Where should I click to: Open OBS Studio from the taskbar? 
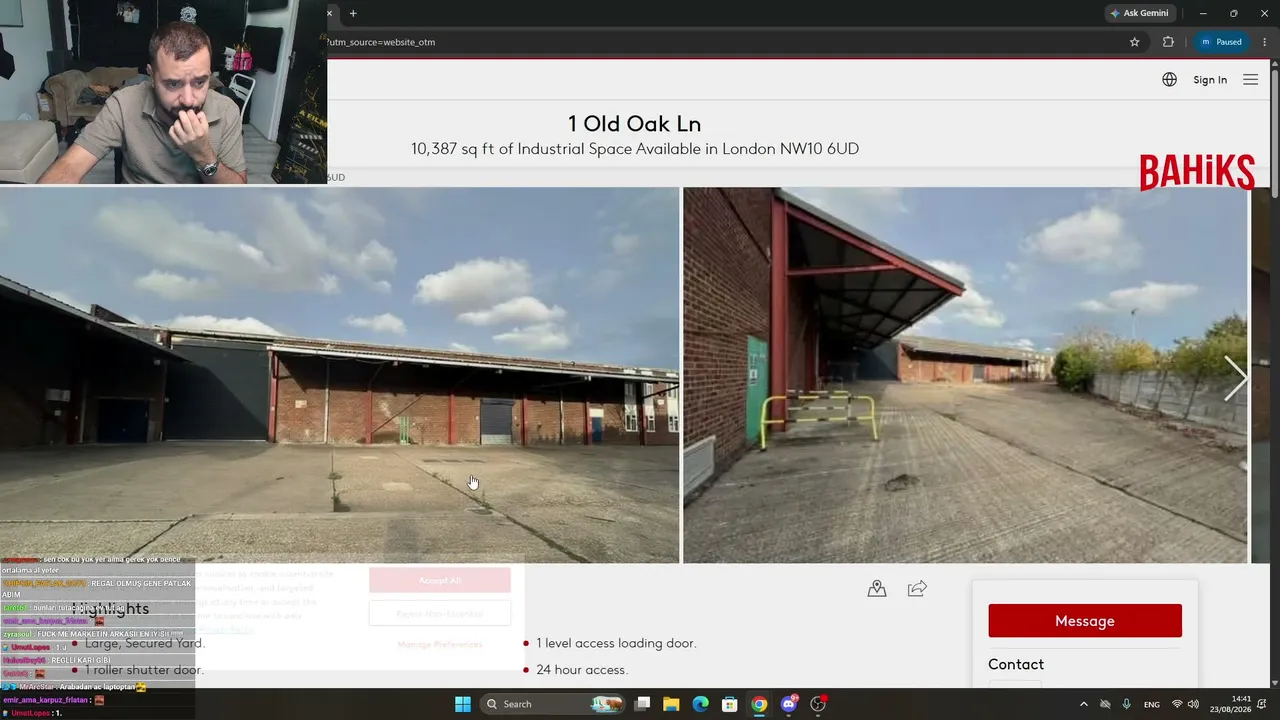point(818,704)
